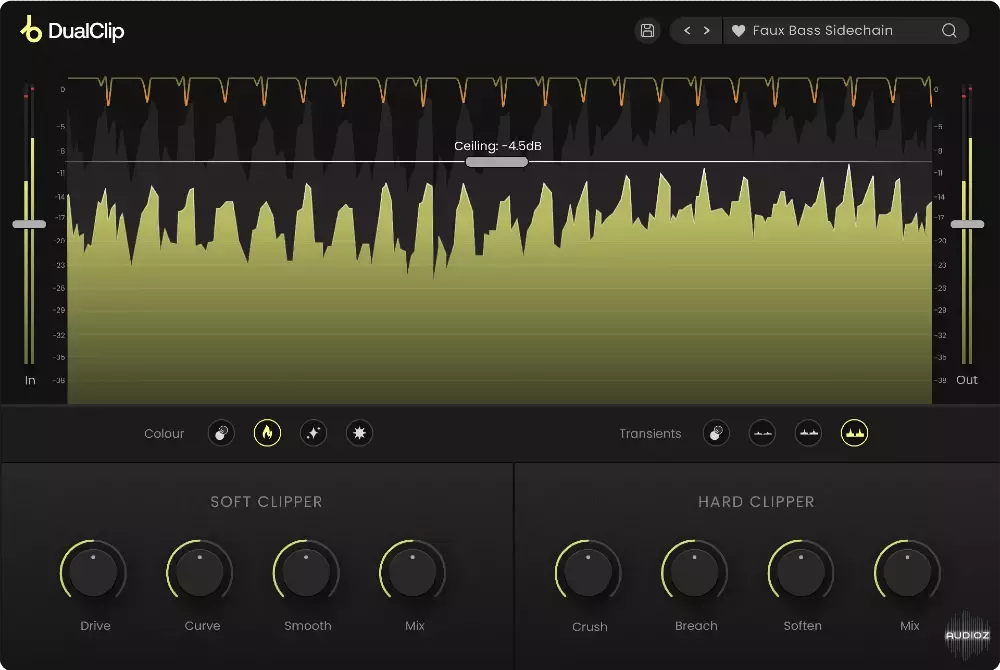Select the tall-peaks Transients mode icon

(854, 433)
